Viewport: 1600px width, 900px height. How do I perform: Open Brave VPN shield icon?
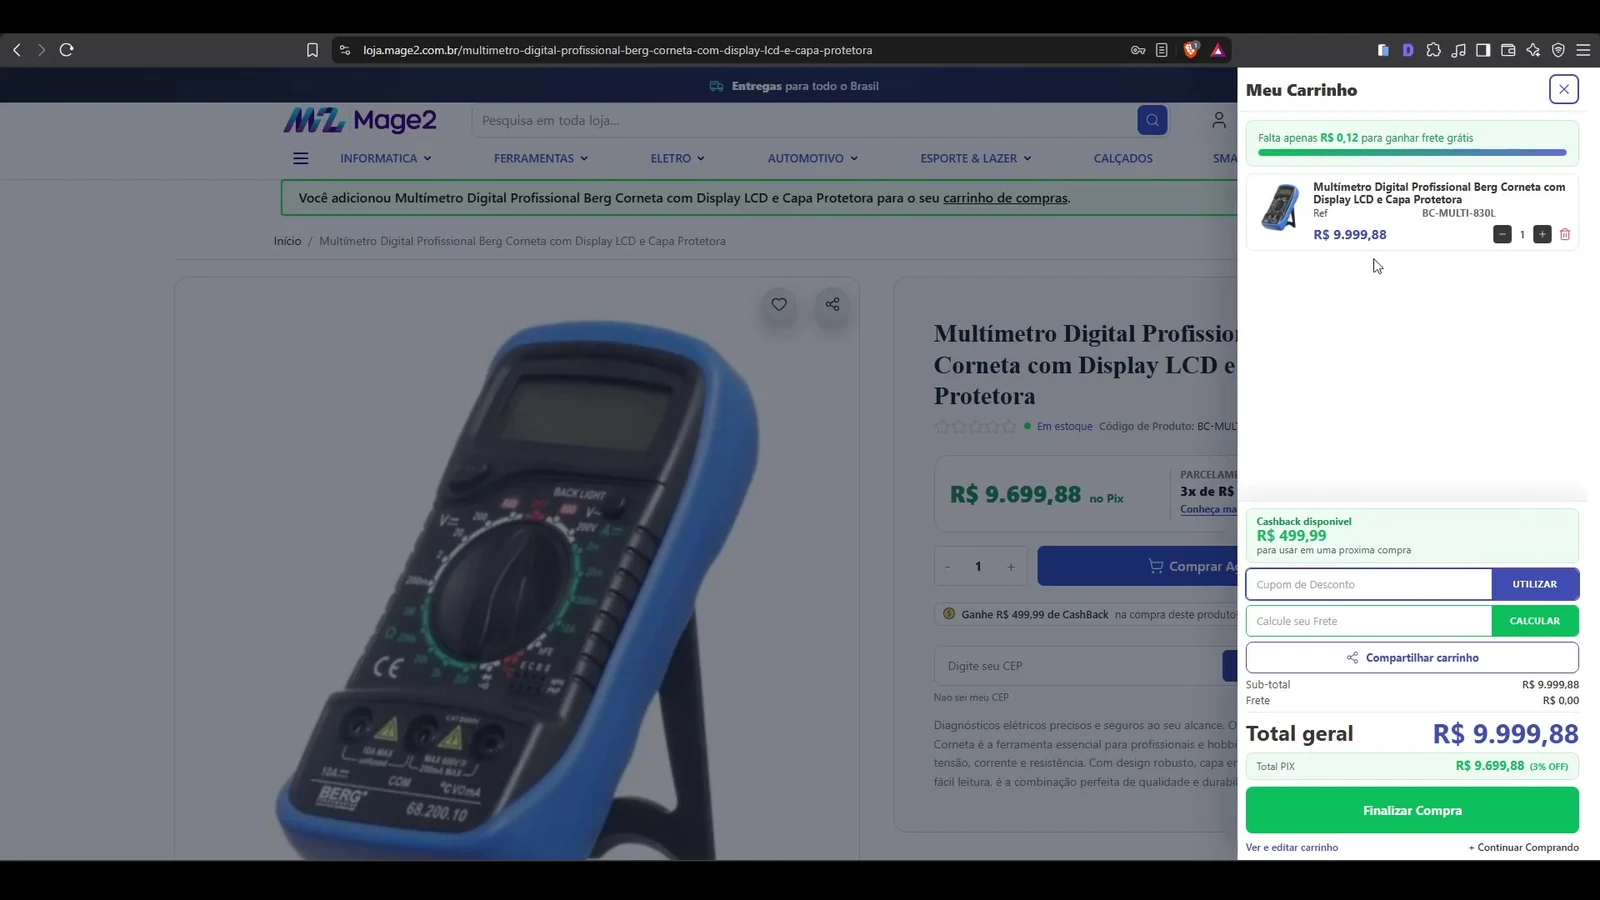coord(1558,50)
